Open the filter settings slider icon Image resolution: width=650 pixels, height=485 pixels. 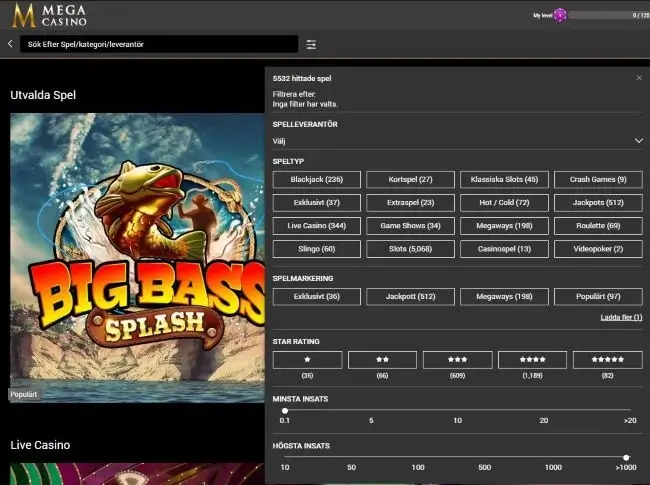click(311, 44)
